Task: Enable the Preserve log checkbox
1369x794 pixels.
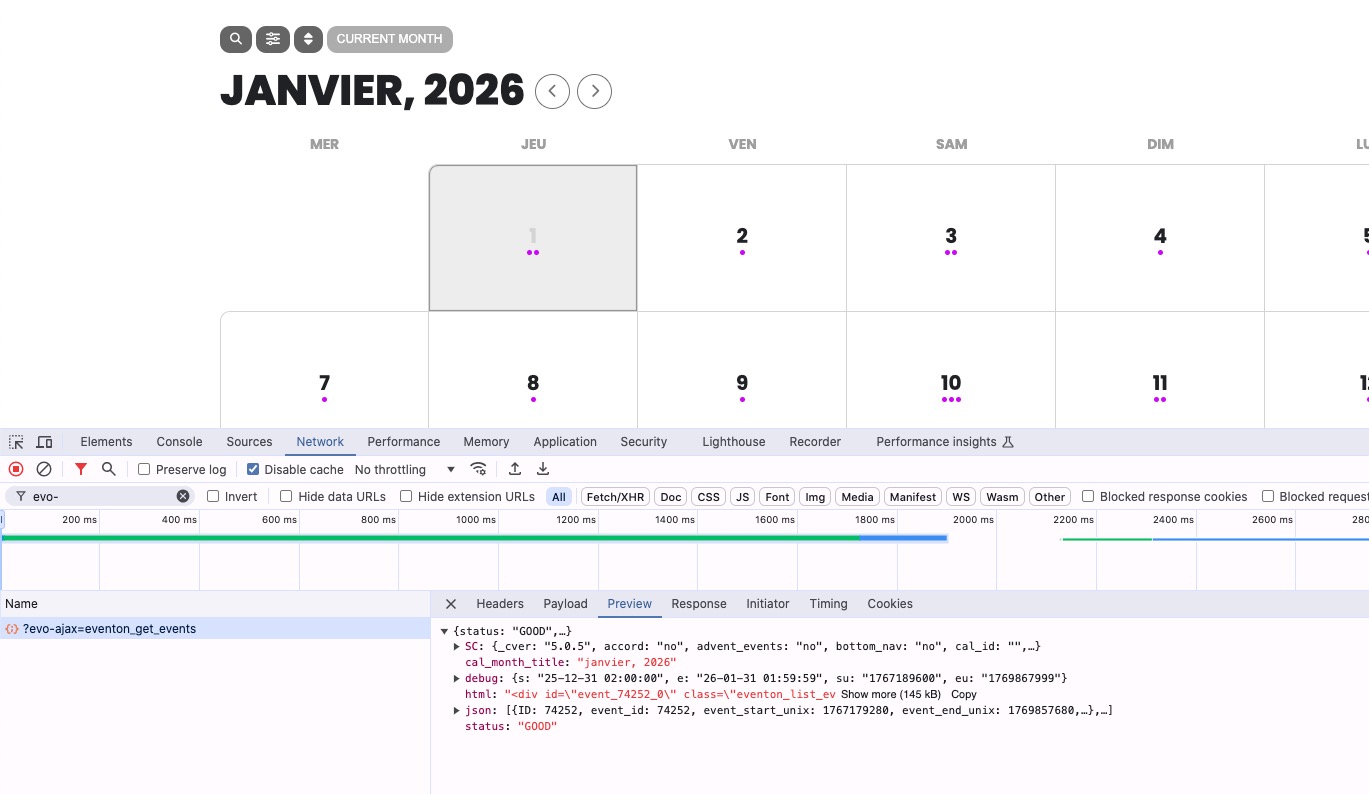Action: (144, 469)
